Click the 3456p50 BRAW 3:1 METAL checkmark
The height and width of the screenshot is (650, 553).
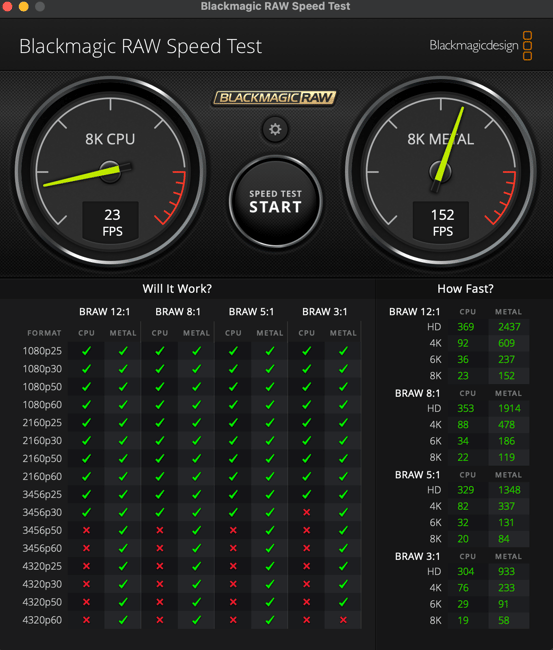(343, 530)
